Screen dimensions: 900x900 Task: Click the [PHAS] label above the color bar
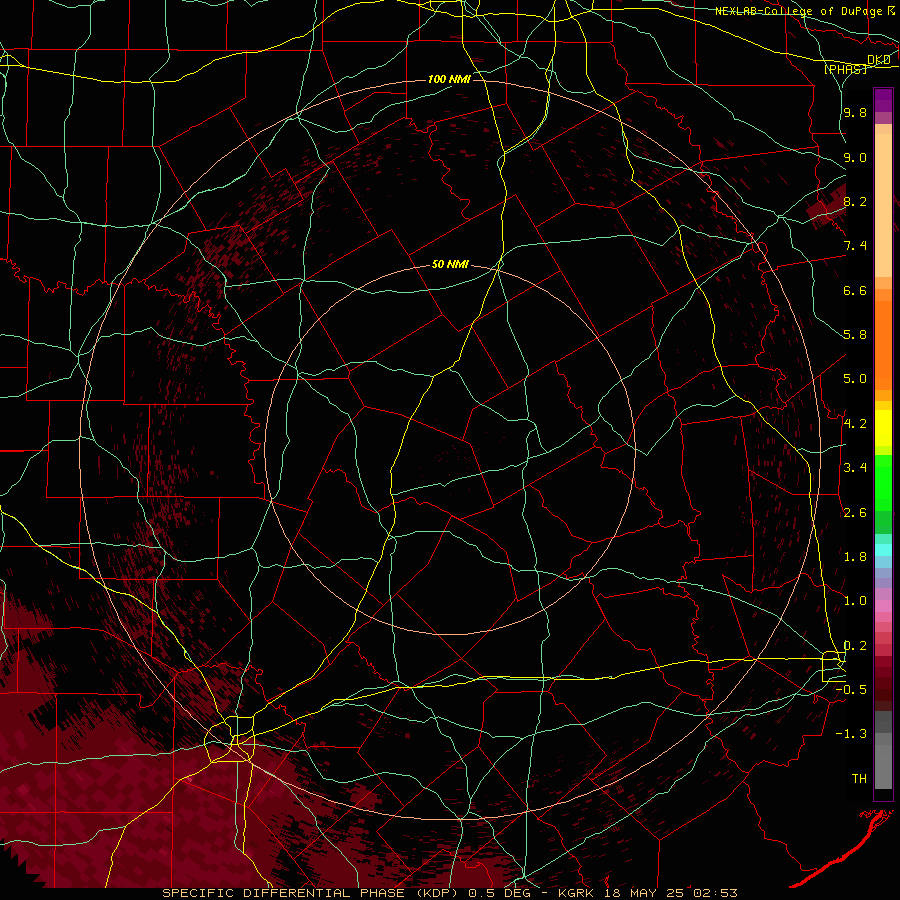pos(845,69)
